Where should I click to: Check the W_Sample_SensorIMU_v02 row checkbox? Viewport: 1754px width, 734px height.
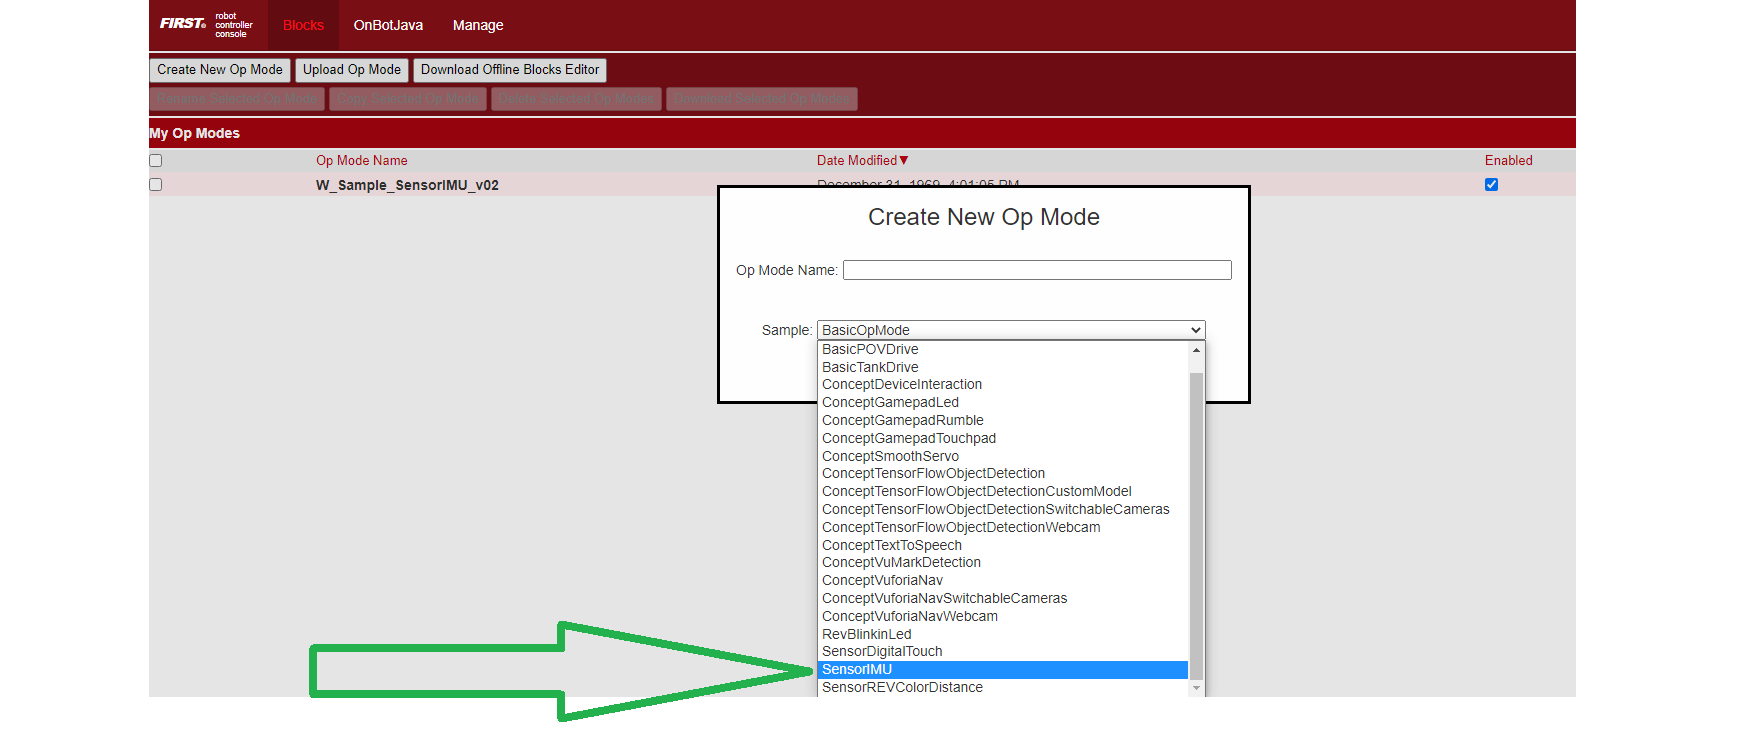pyautogui.click(x=156, y=185)
